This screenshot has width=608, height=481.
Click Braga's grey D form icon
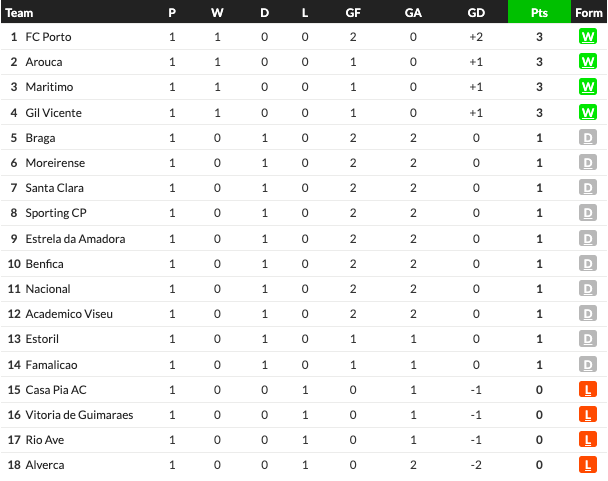[587, 138]
